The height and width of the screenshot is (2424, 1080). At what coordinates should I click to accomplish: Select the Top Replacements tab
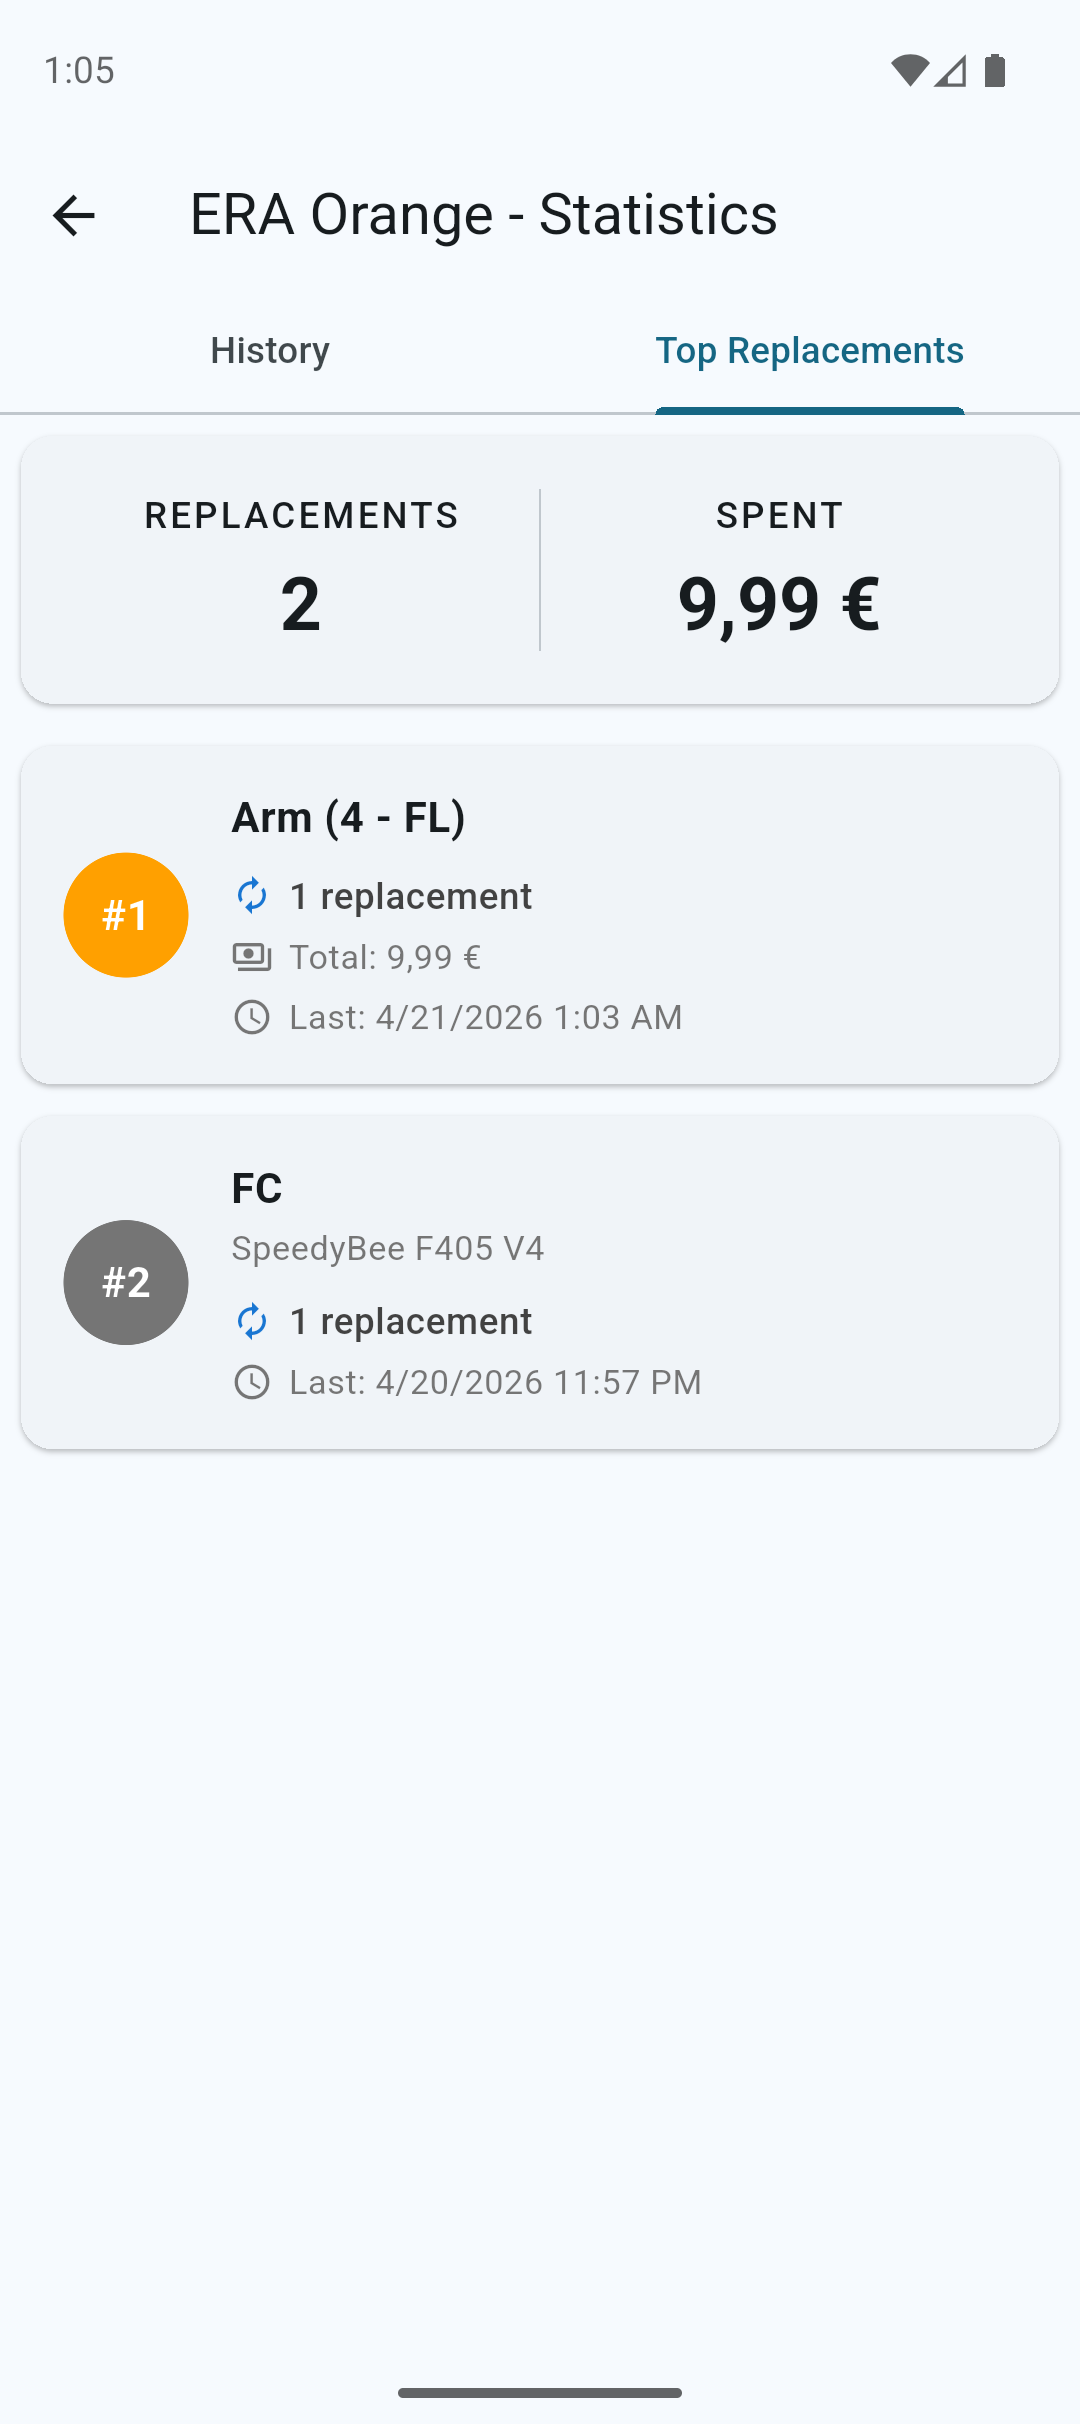click(x=809, y=350)
